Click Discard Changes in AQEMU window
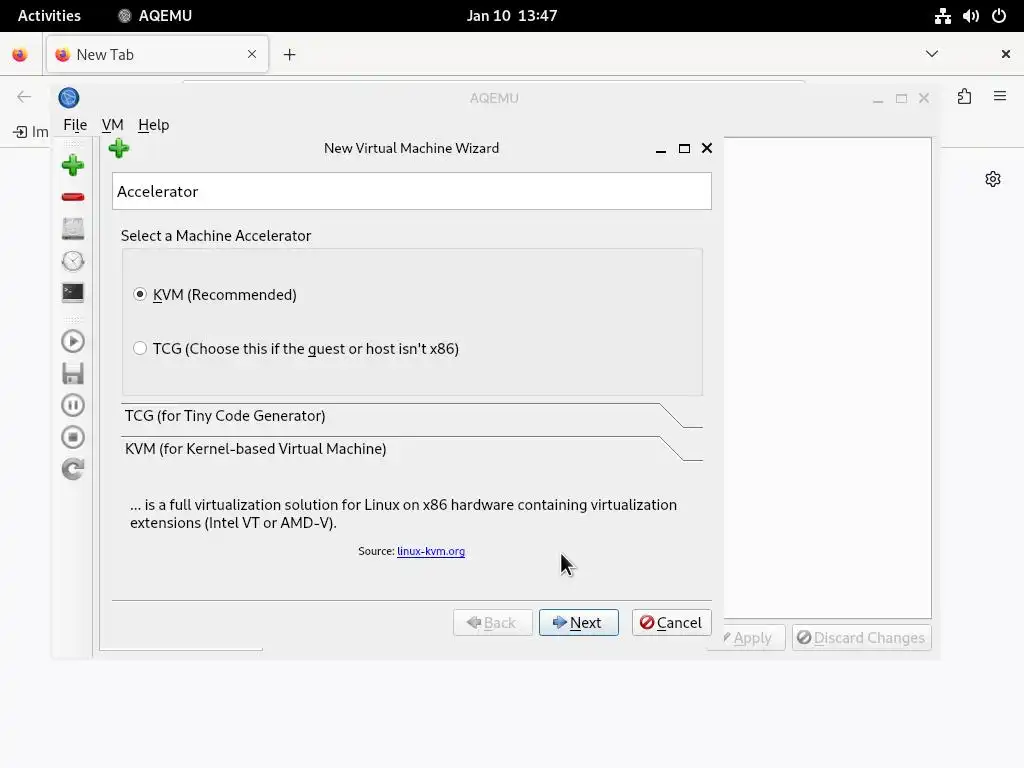 pos(861,637)
